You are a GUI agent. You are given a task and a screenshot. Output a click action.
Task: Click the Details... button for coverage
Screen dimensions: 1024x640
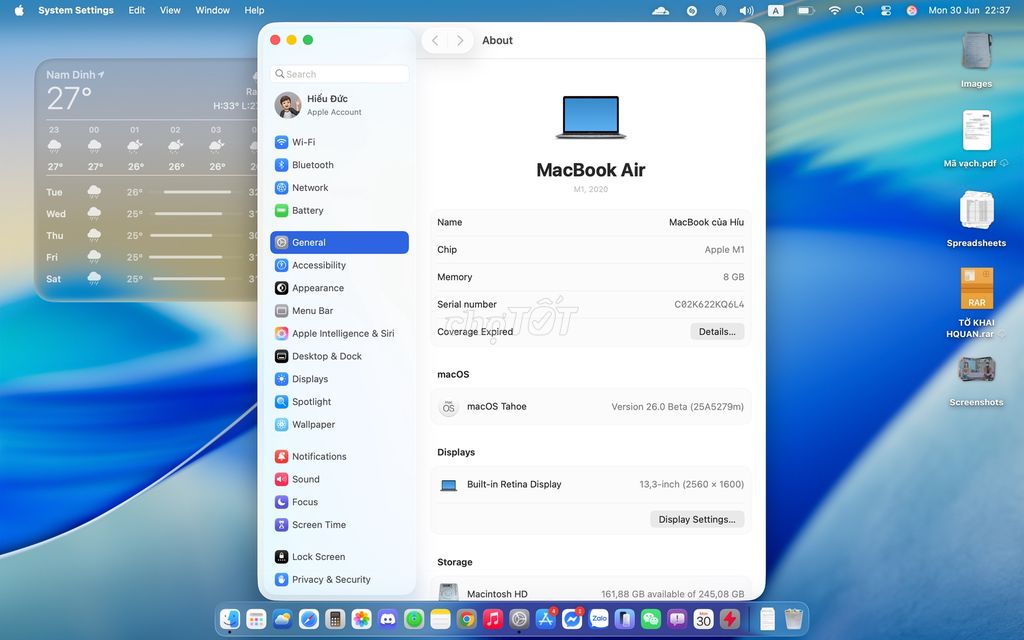click(x=717, y=332)
